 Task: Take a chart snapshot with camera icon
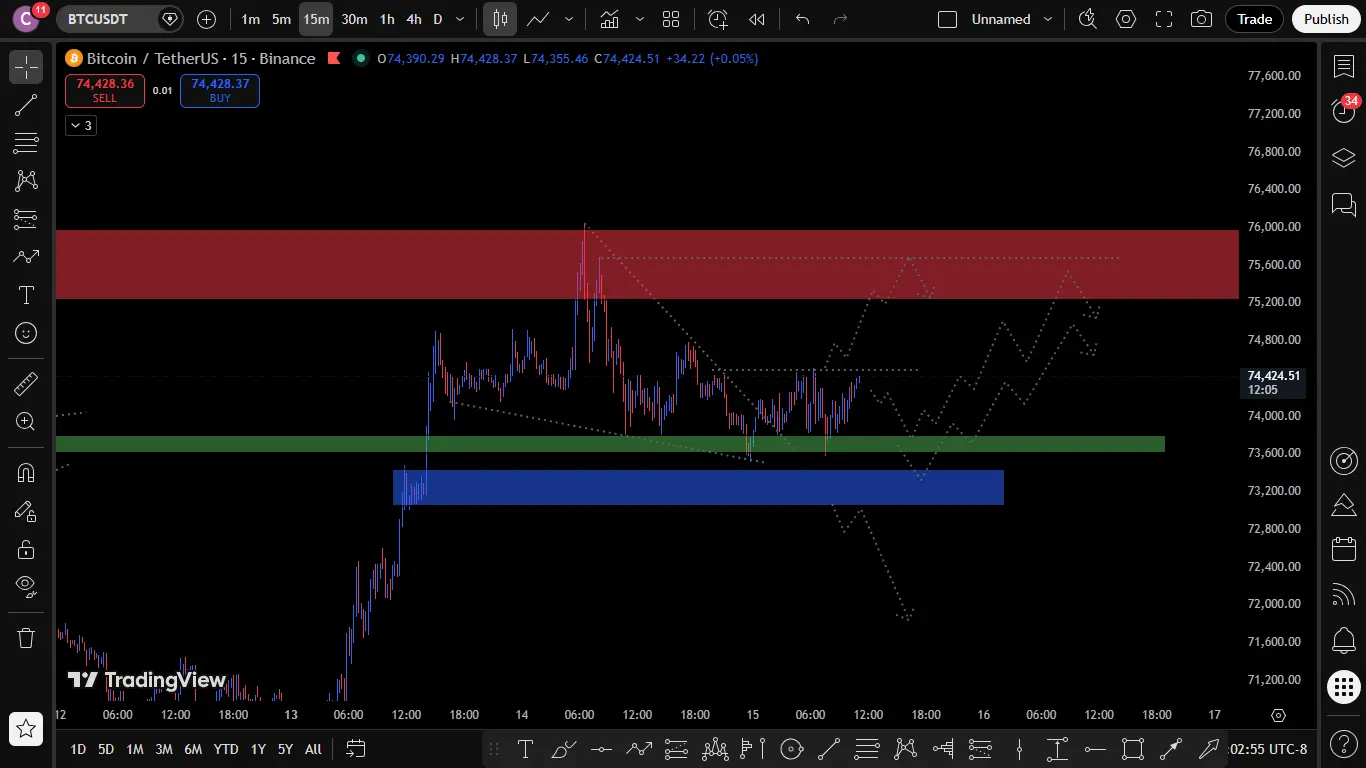[1202, 19]
